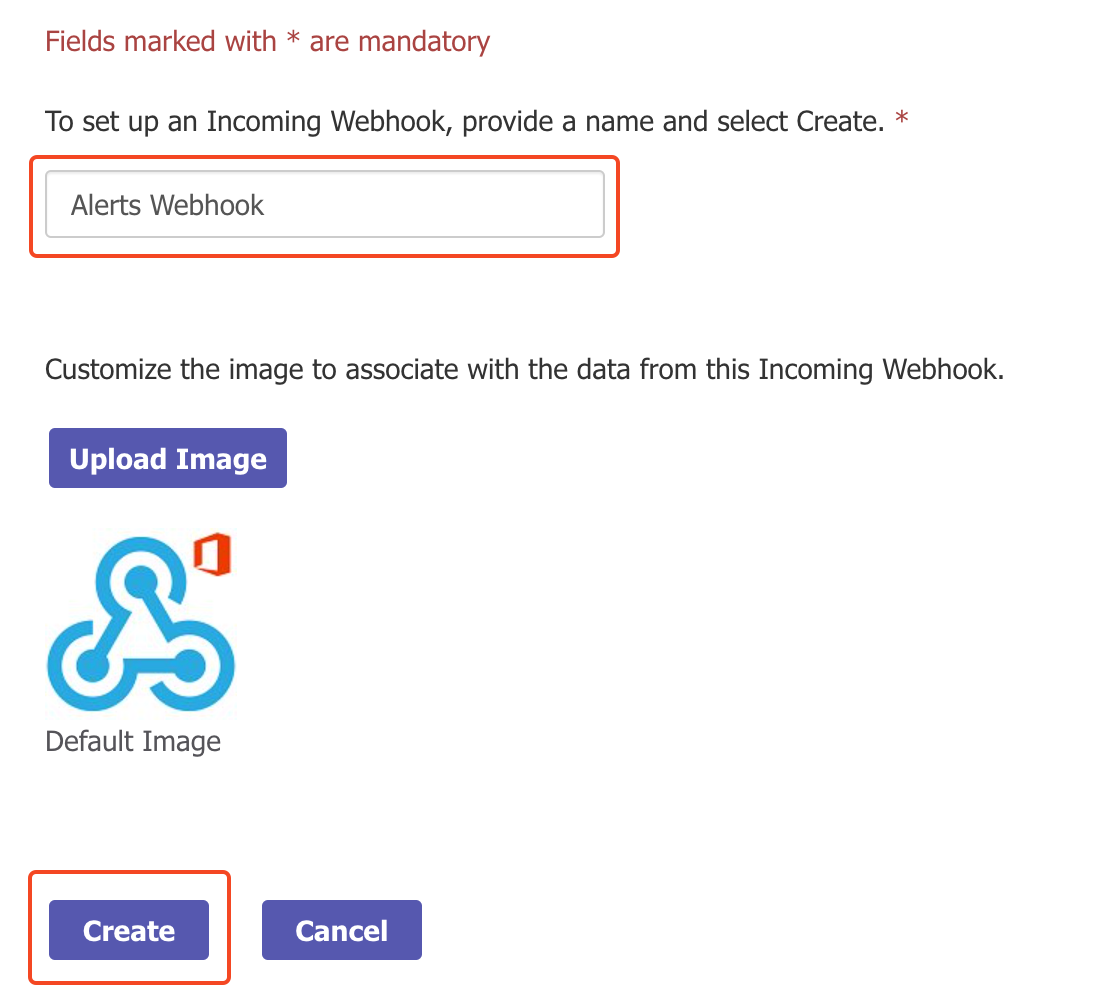Viewport: 1114px width, 1004px height.
Task: Select the Default Image caption label
Action: pyautogui.click(x=133, y=741)
